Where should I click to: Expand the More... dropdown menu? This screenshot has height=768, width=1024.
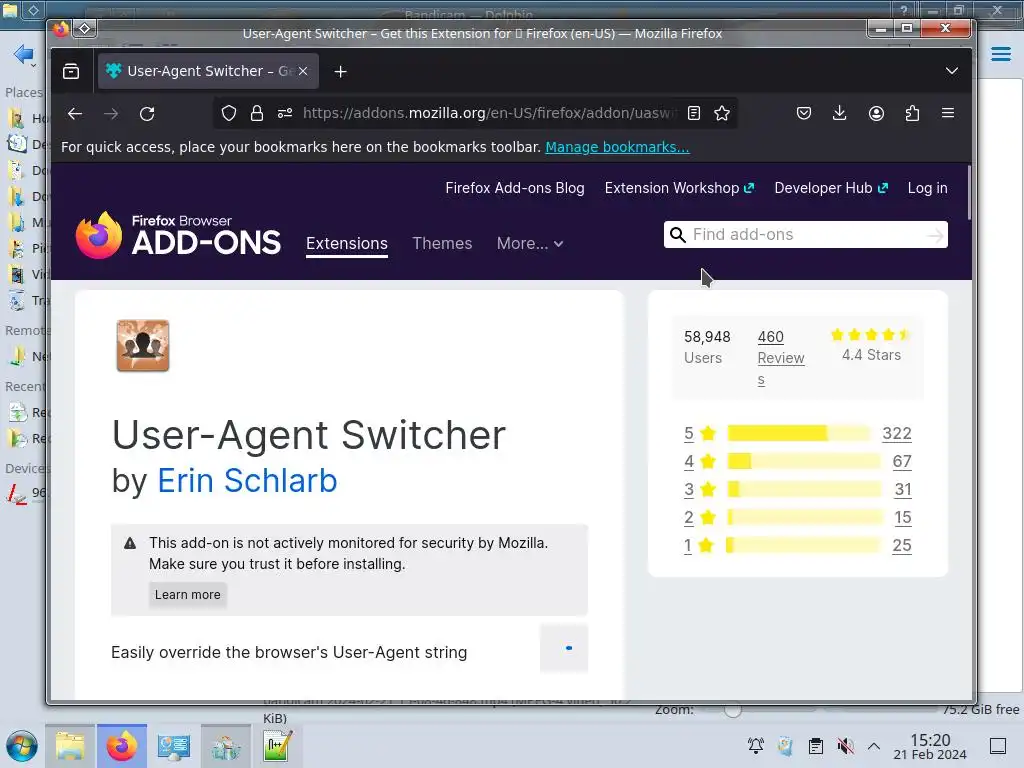click(530, 244)
